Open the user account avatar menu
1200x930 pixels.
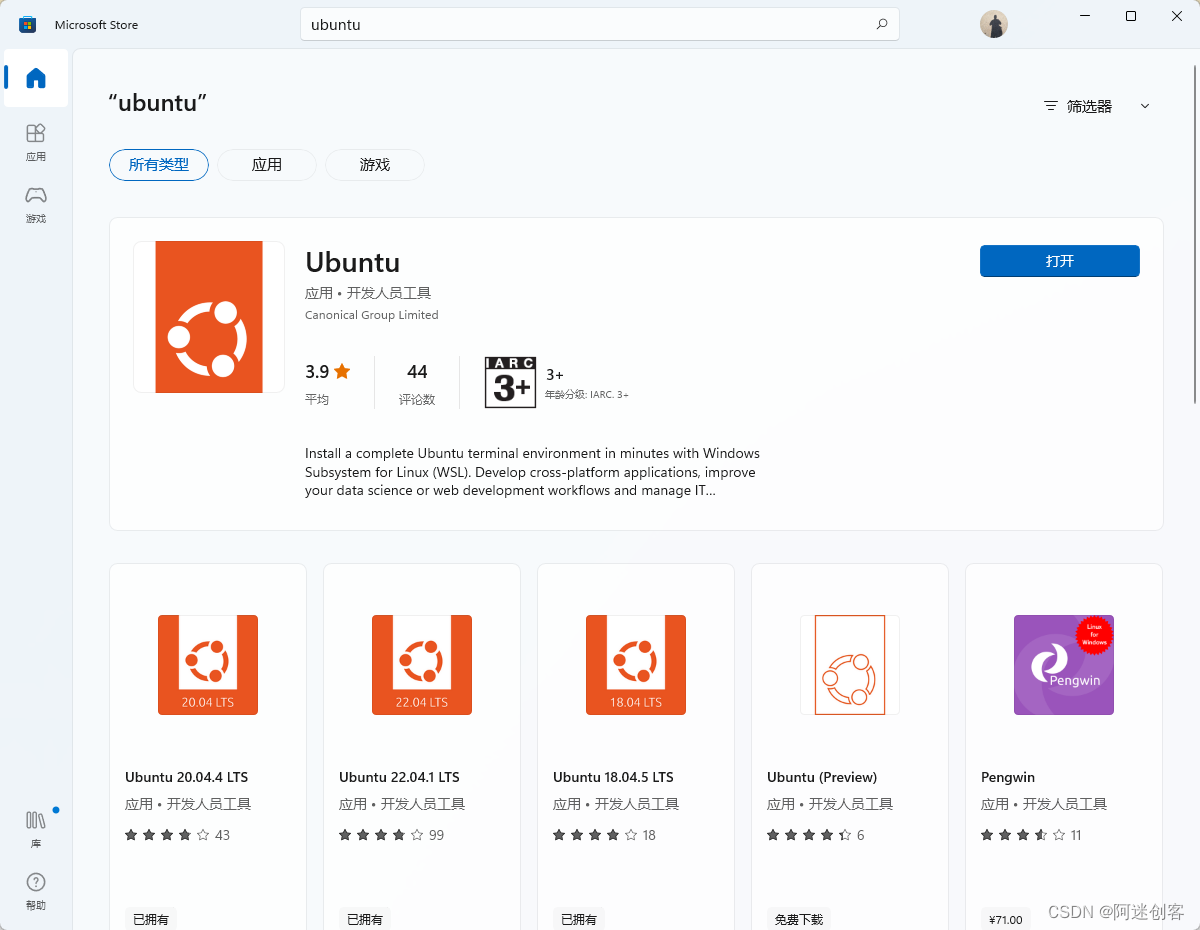[x=993, y=23]
